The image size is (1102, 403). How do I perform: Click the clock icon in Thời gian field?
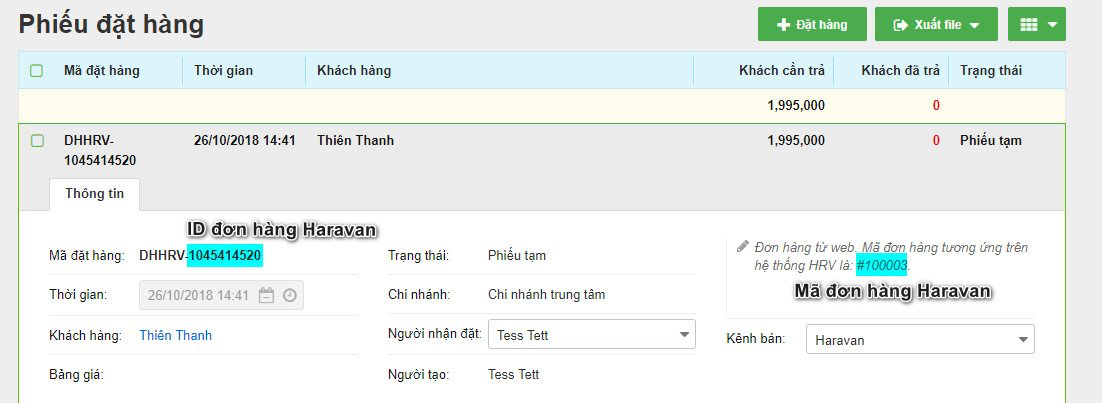(x=289, y=295)
